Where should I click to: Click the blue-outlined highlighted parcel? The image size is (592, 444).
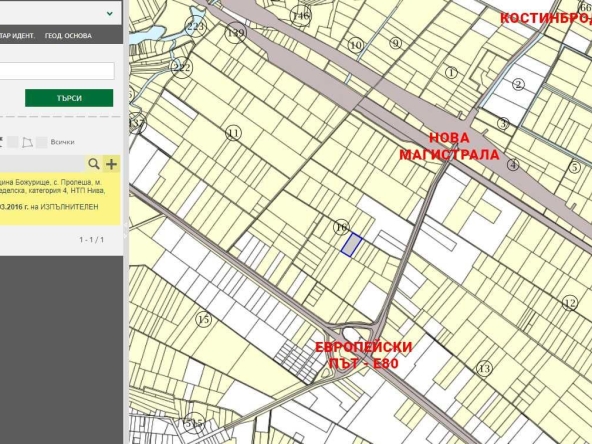point(352,245)
